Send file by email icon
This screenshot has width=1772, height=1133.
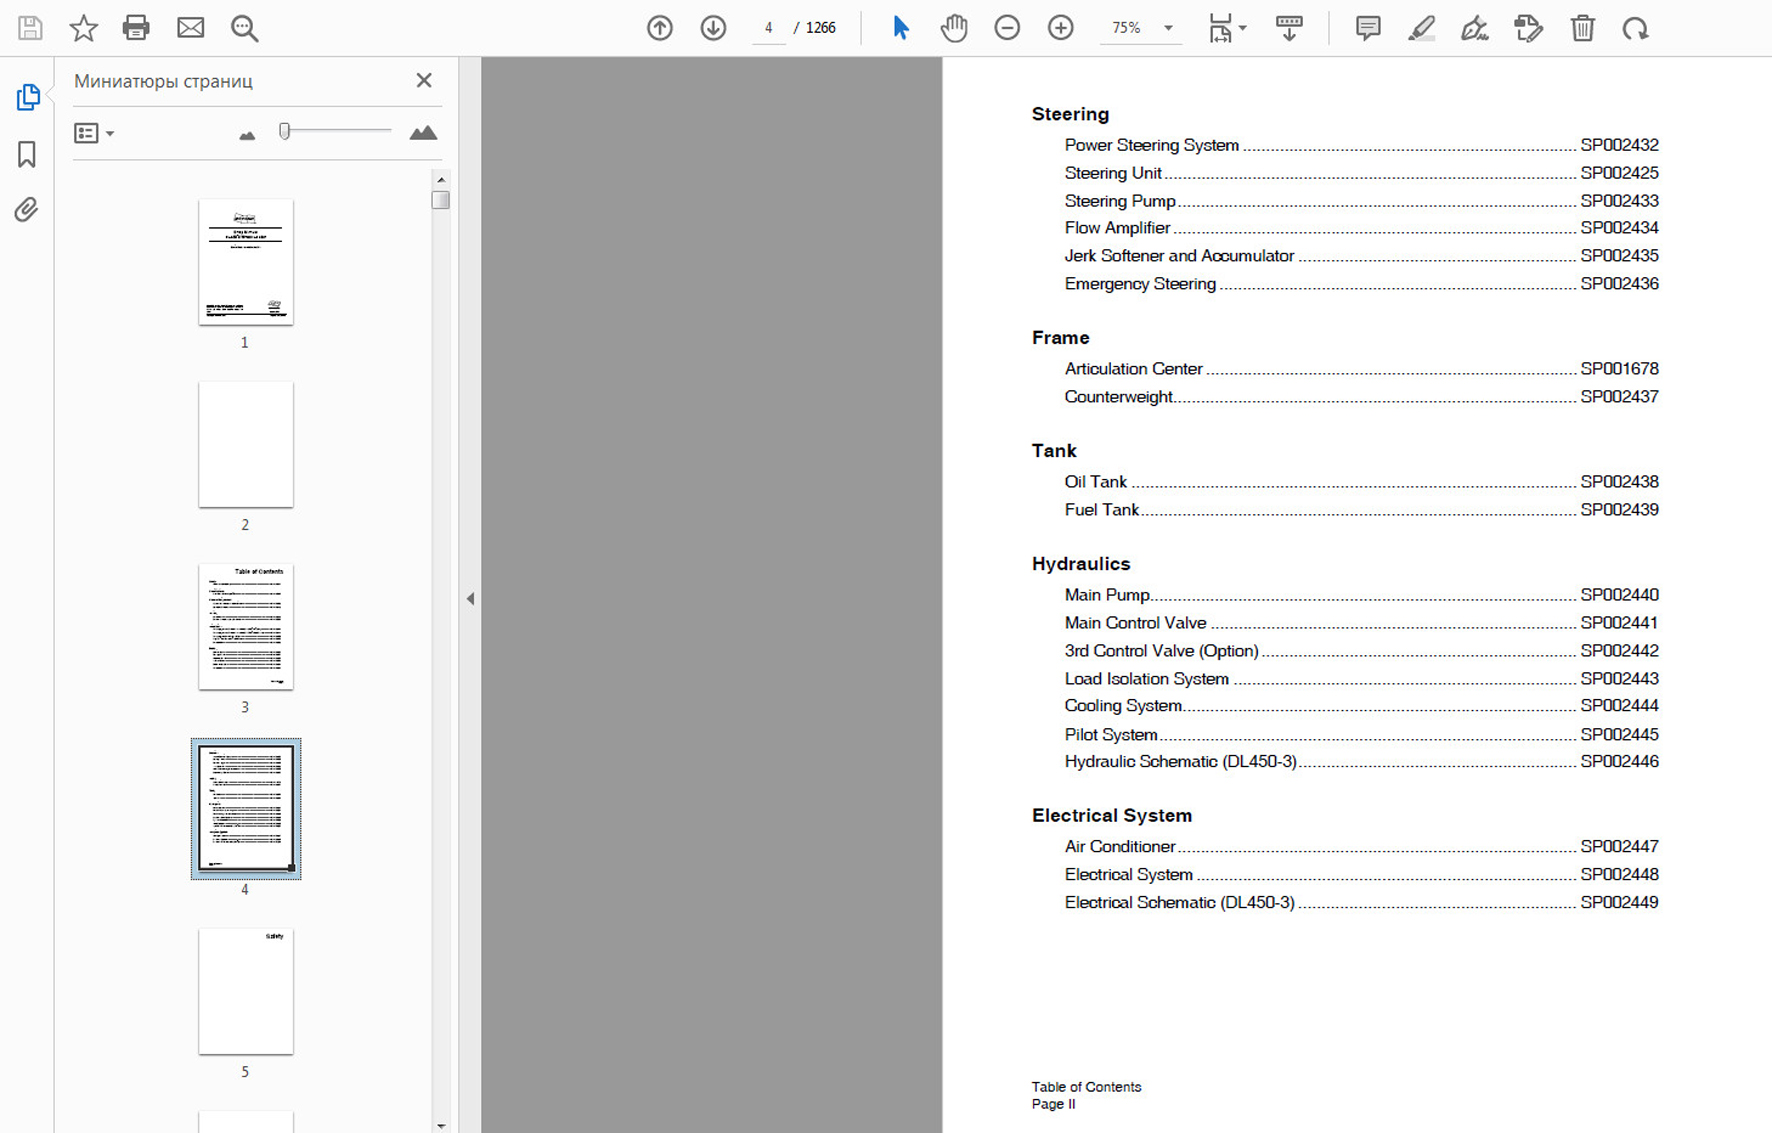click(190, 28)
